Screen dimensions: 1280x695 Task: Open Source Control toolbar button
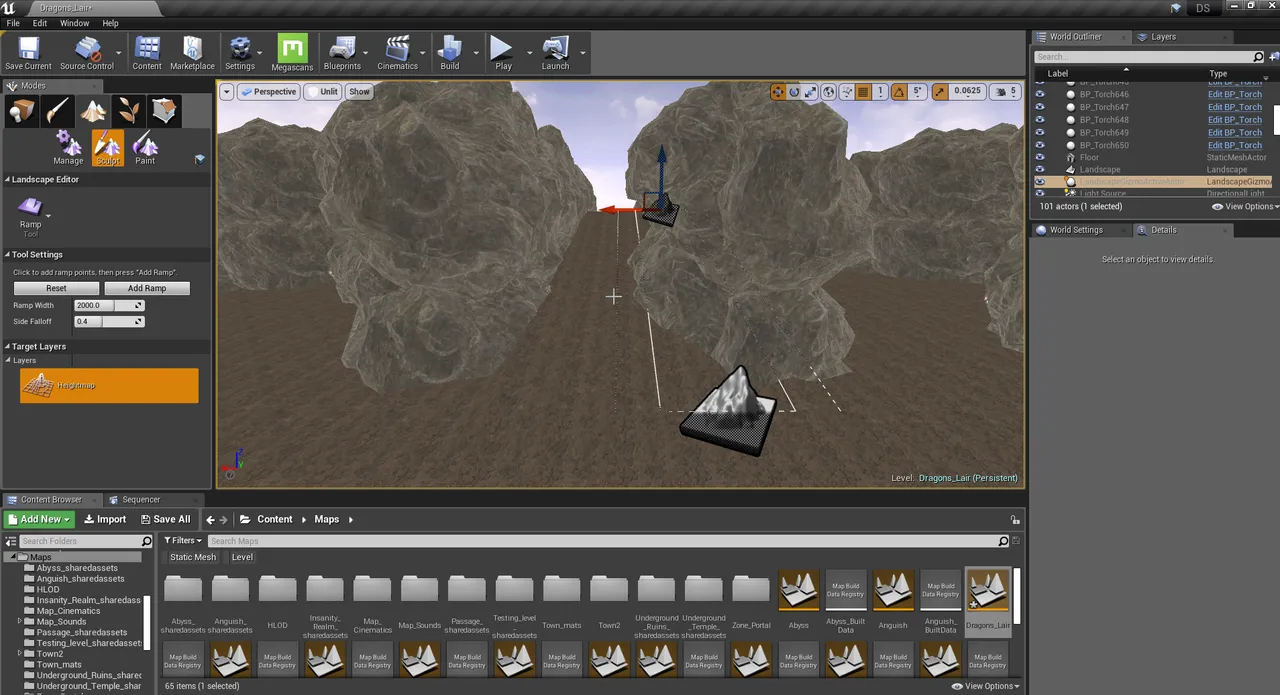tap(87, 53)
